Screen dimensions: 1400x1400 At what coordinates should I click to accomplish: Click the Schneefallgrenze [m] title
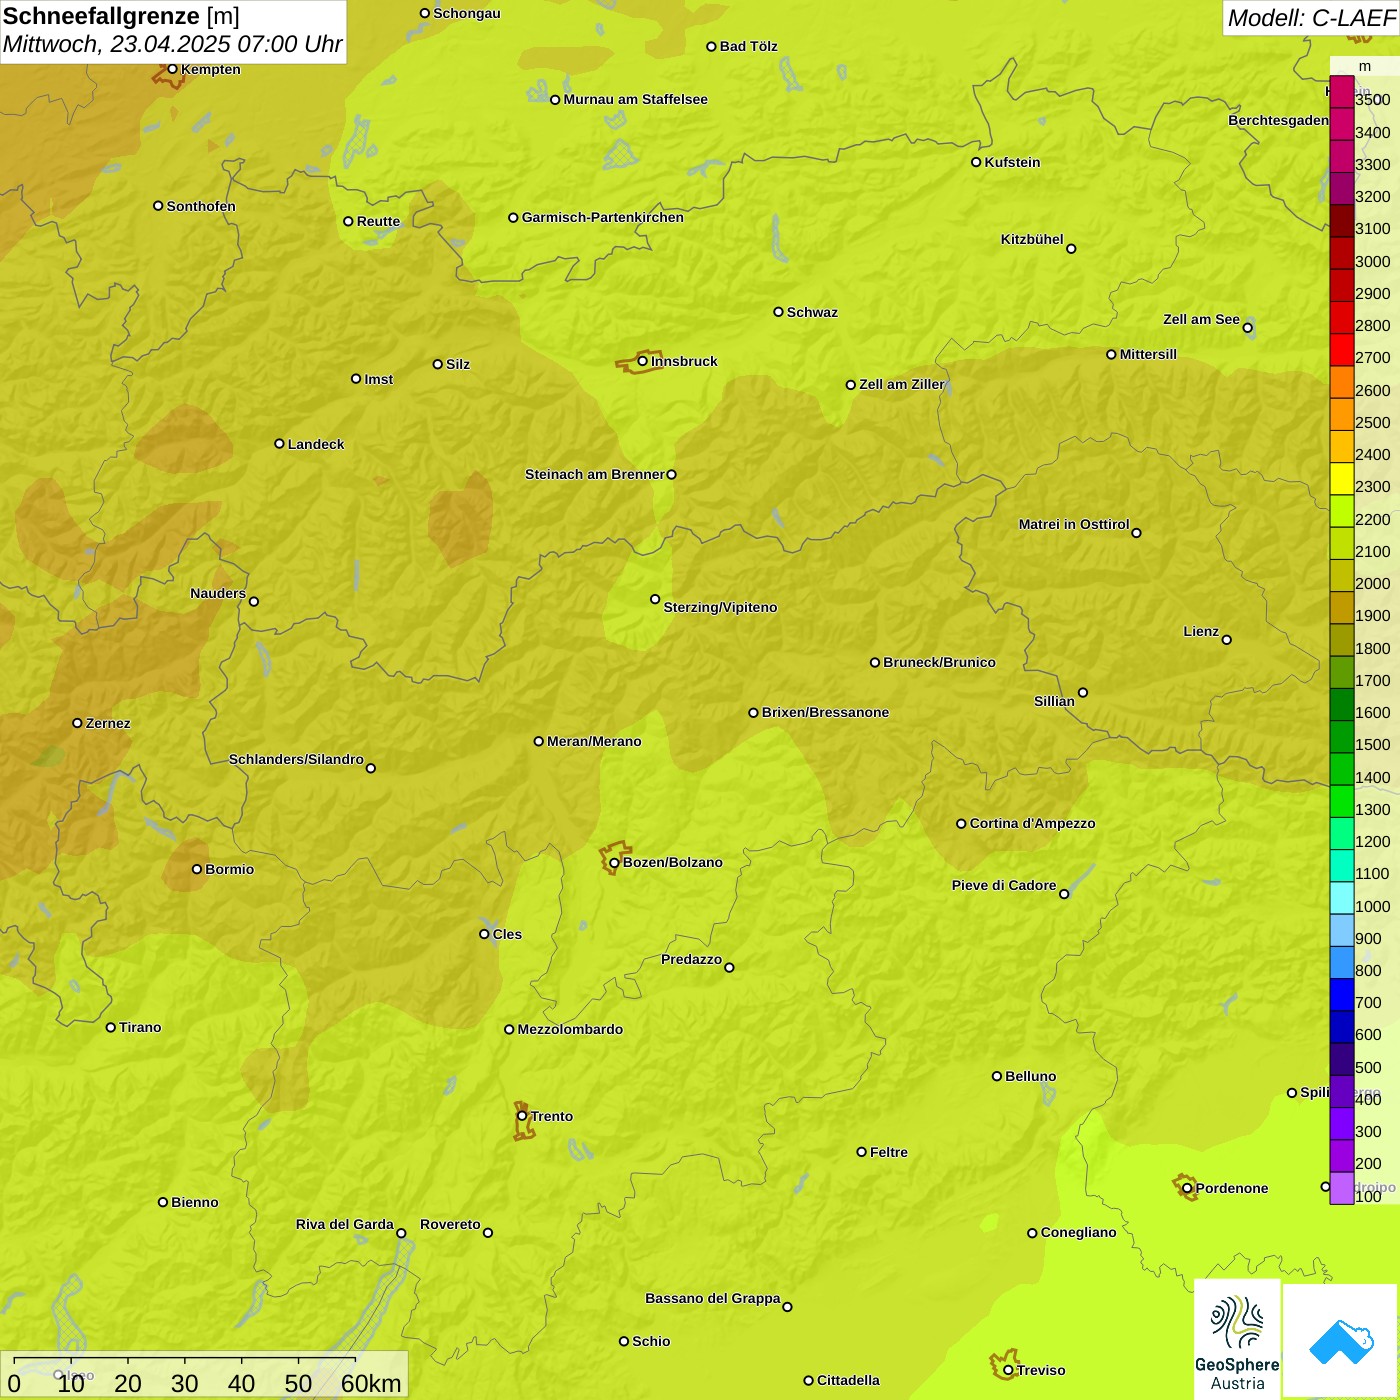pyautogui.click(x=121, y=17)
